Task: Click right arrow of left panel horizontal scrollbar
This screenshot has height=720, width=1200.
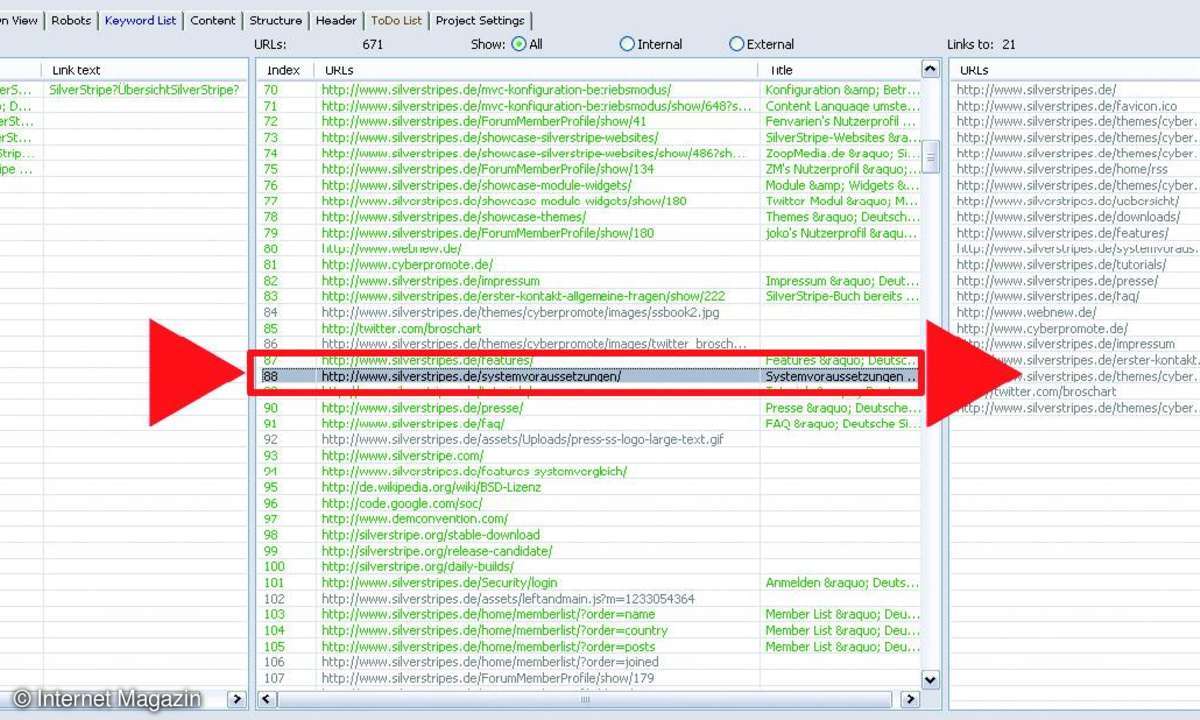Action: (236, 699)
